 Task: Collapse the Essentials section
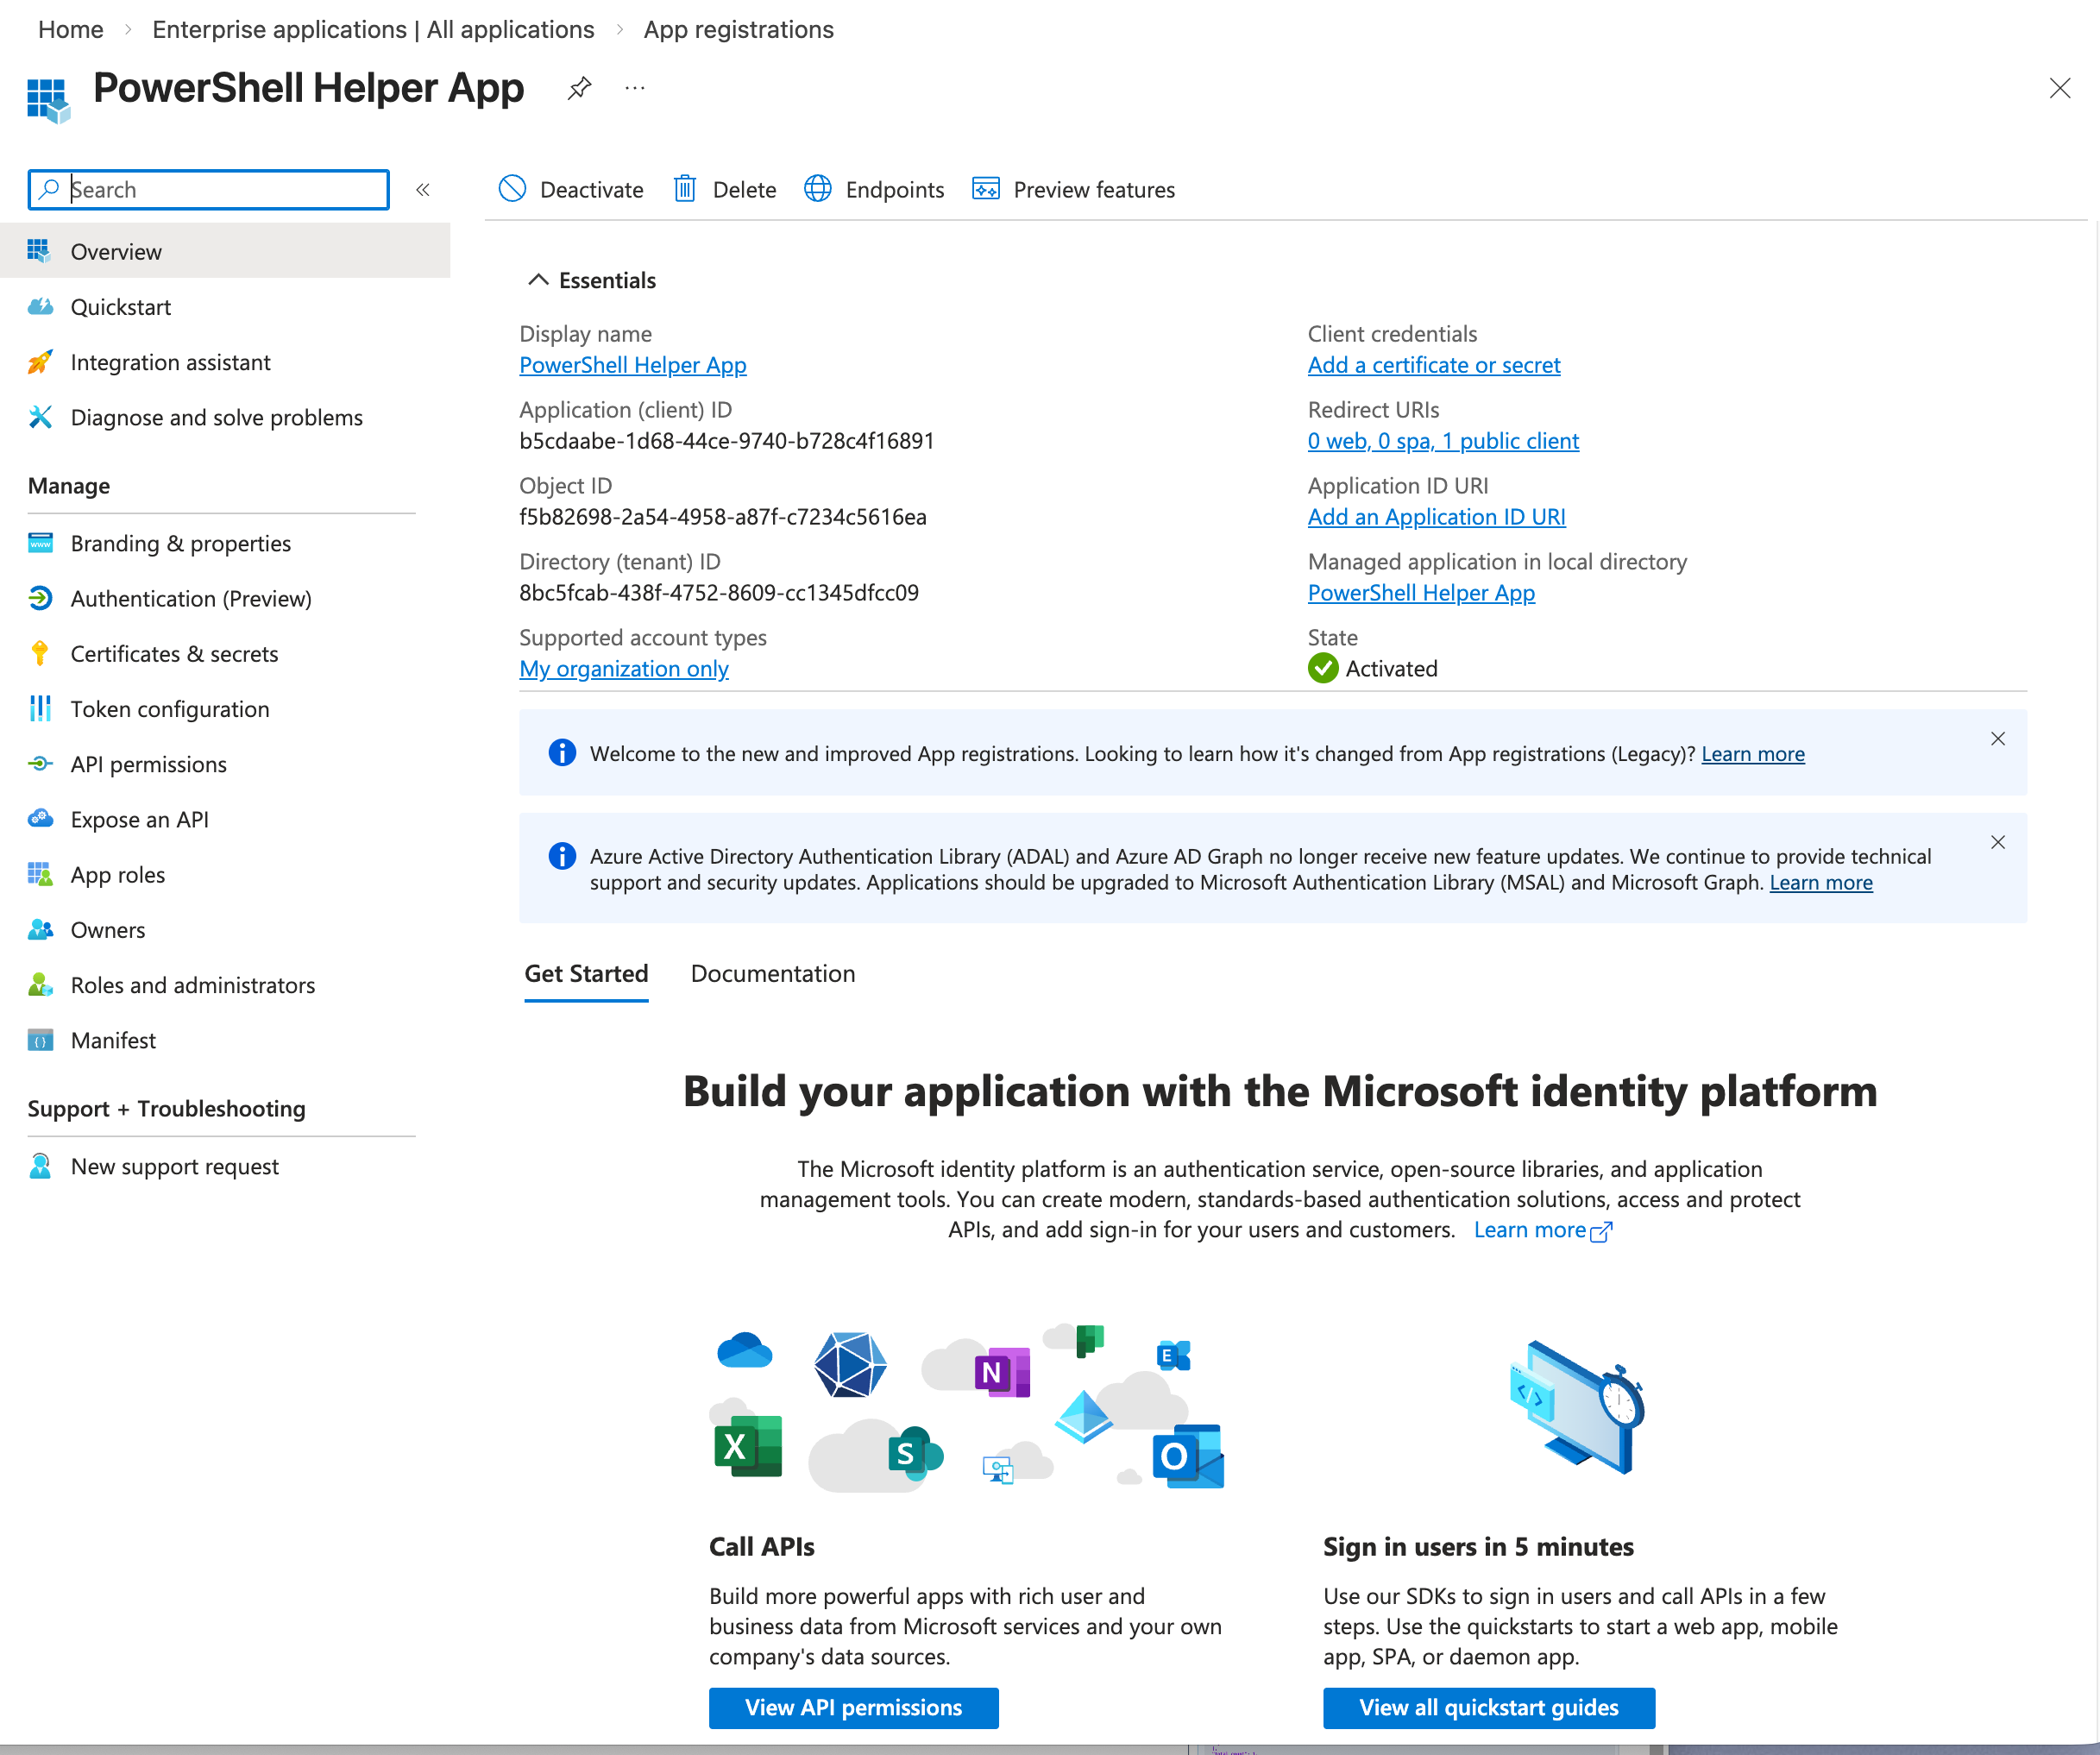coord(538,280)
